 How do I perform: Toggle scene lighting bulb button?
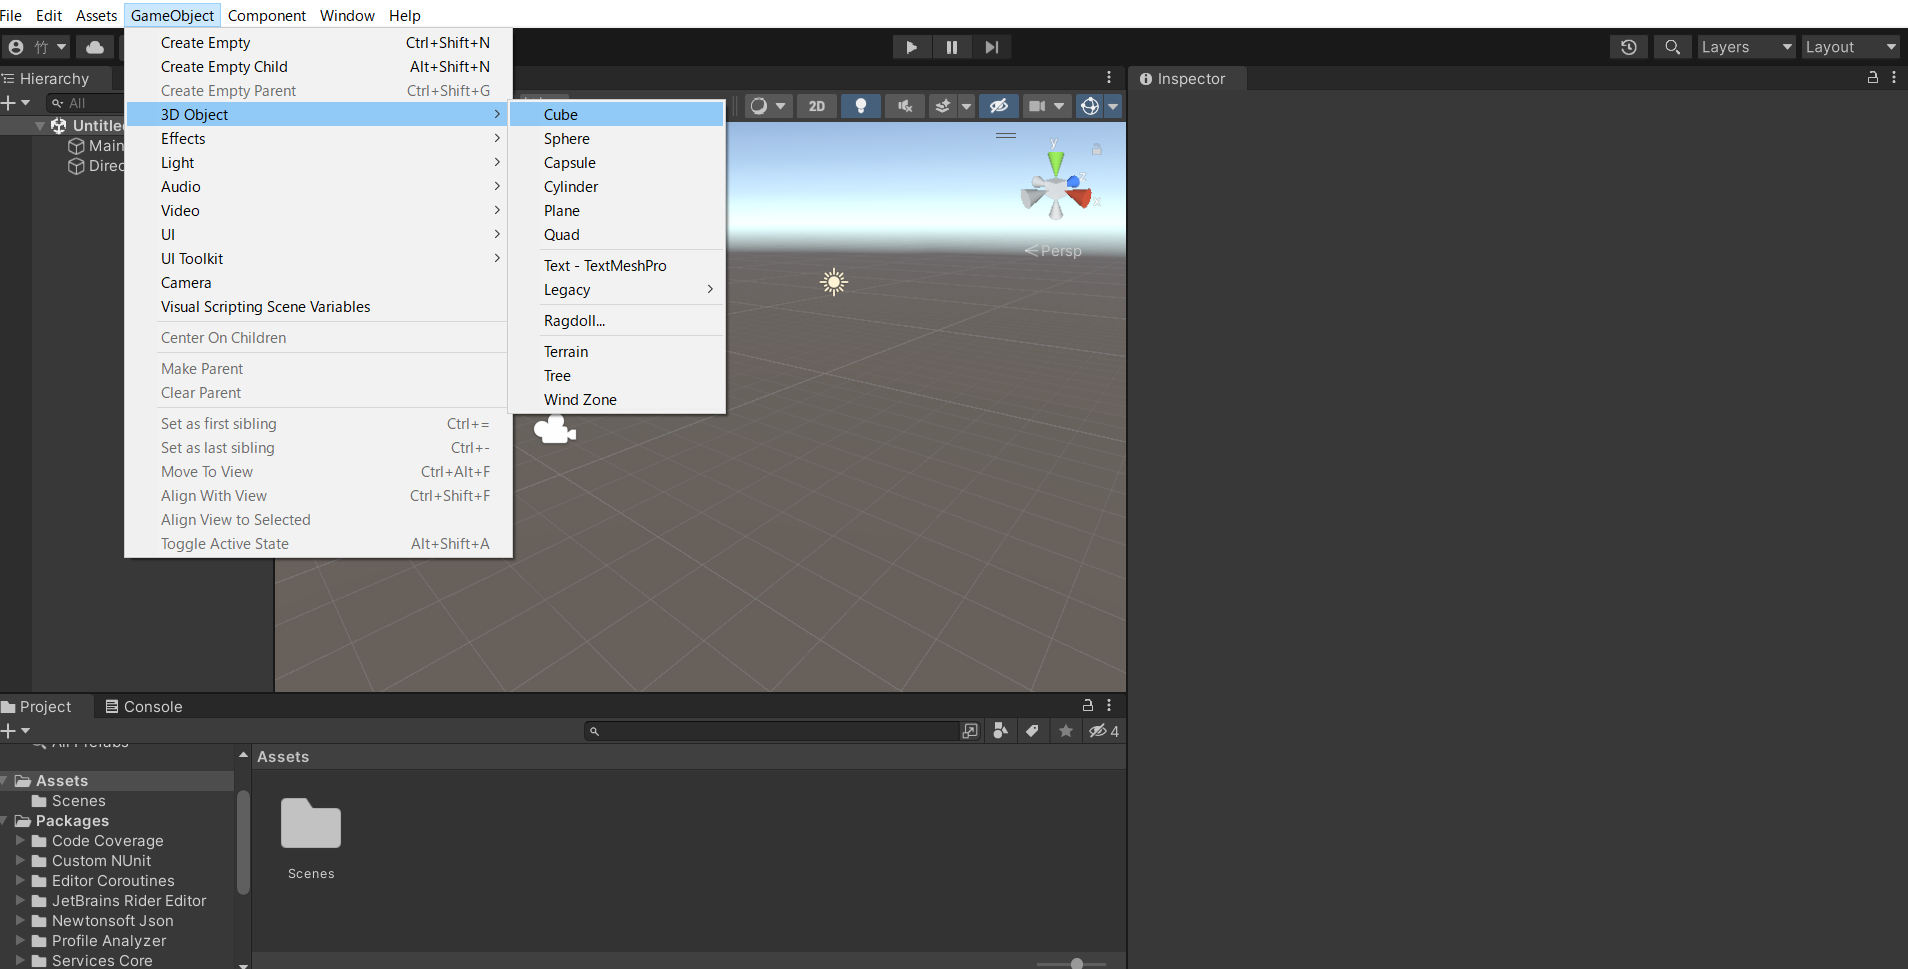(861, 106)
